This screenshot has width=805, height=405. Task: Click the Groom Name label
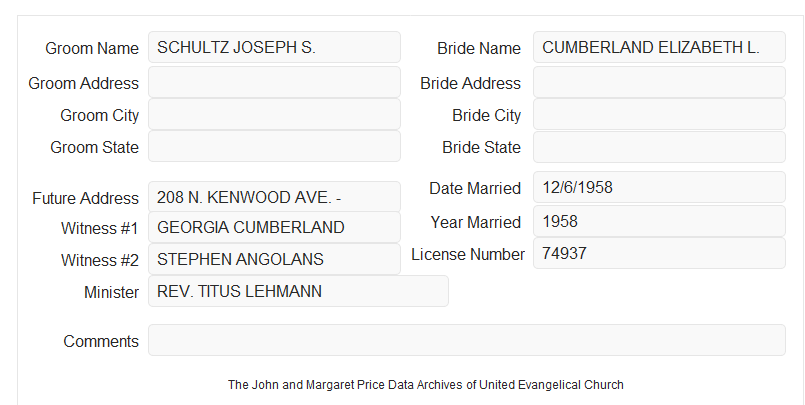click(92, 48)
